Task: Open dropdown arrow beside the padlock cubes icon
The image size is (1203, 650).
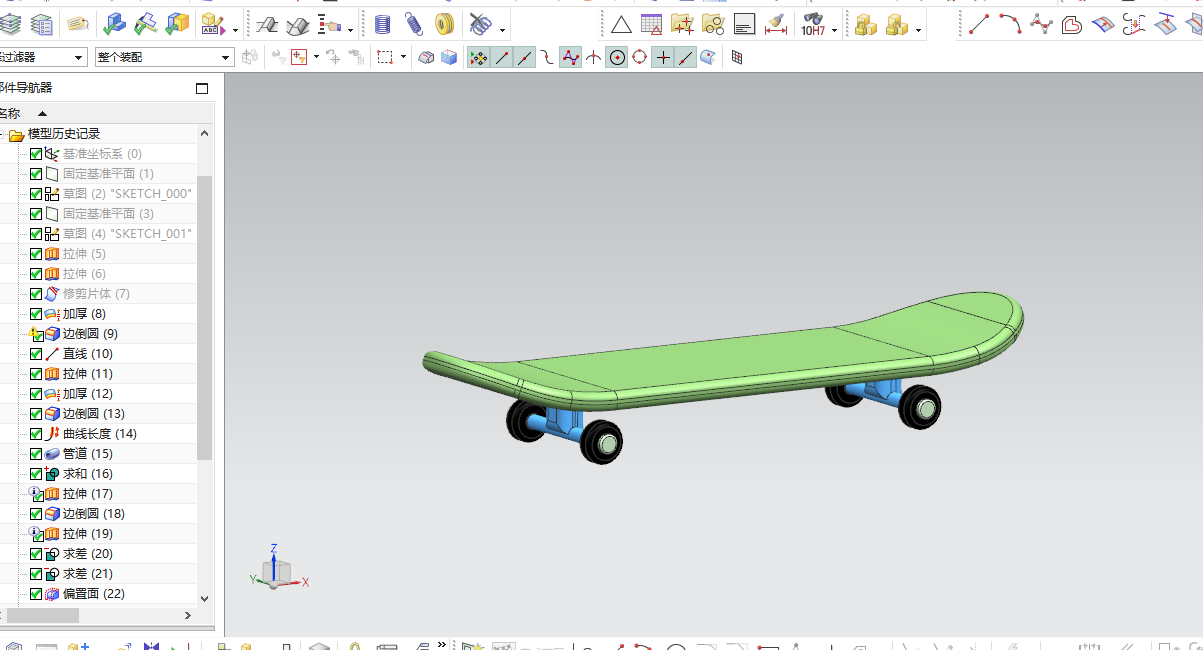Action: pyautogui.click(x=919, y=30)
